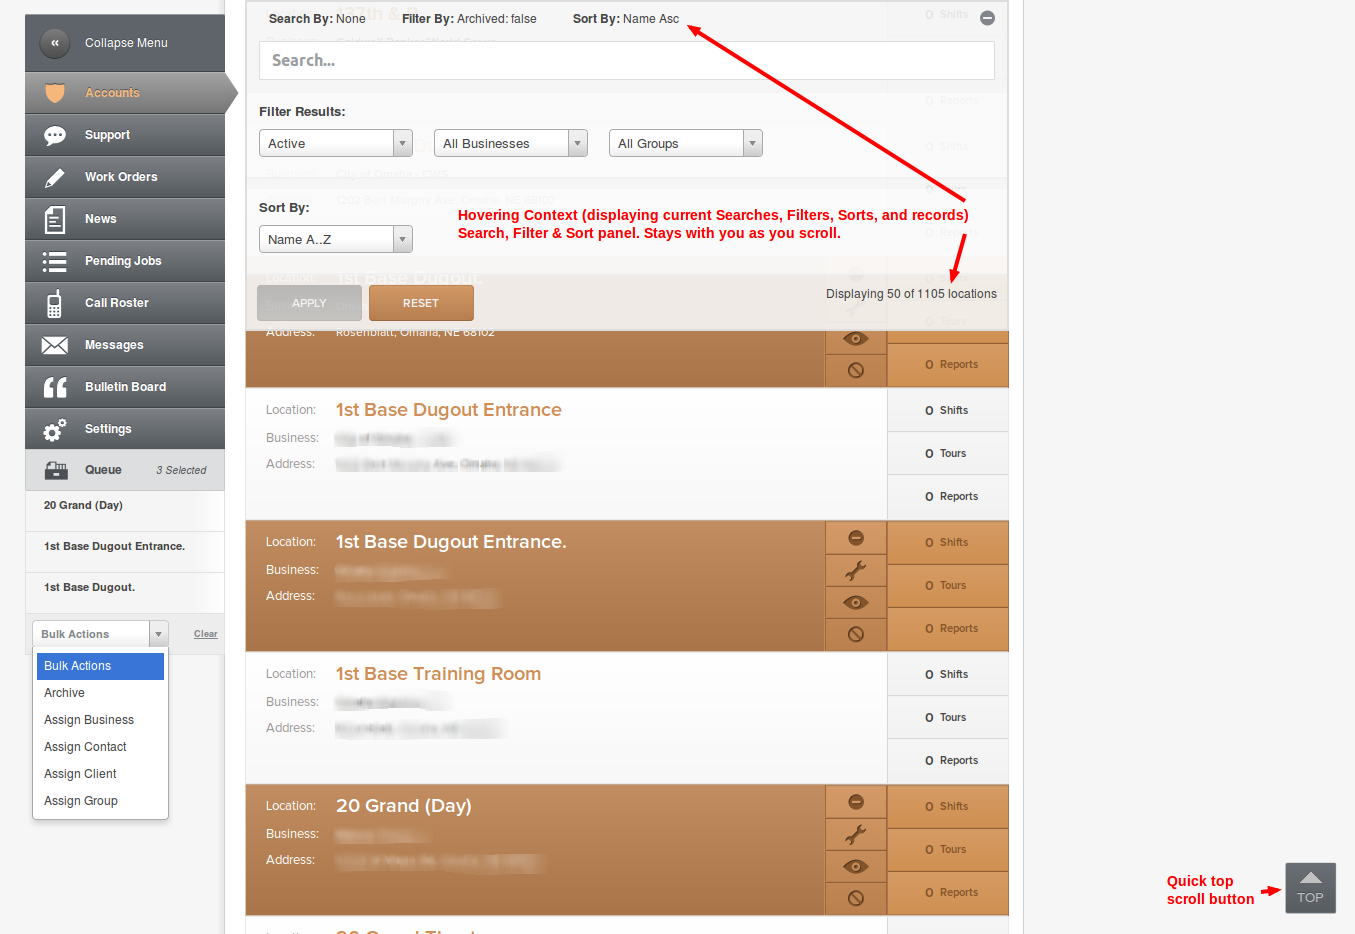The height and width of the screenshot is (934, 1355).
Task: Click the ban icon for 20 Grand (Day)
Action: [856, 898]
